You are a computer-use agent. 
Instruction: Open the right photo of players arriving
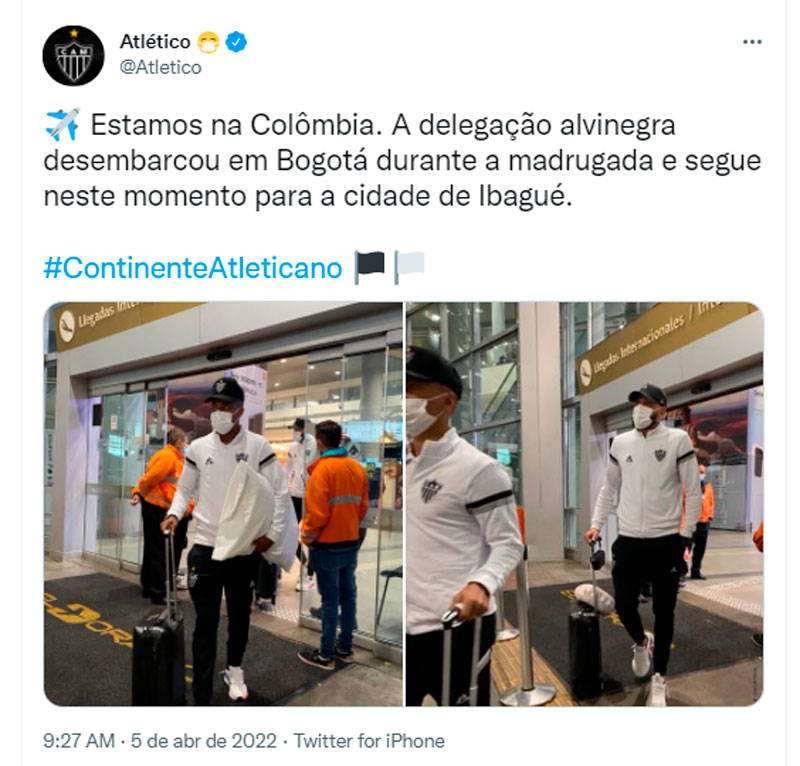pos(585,504)
